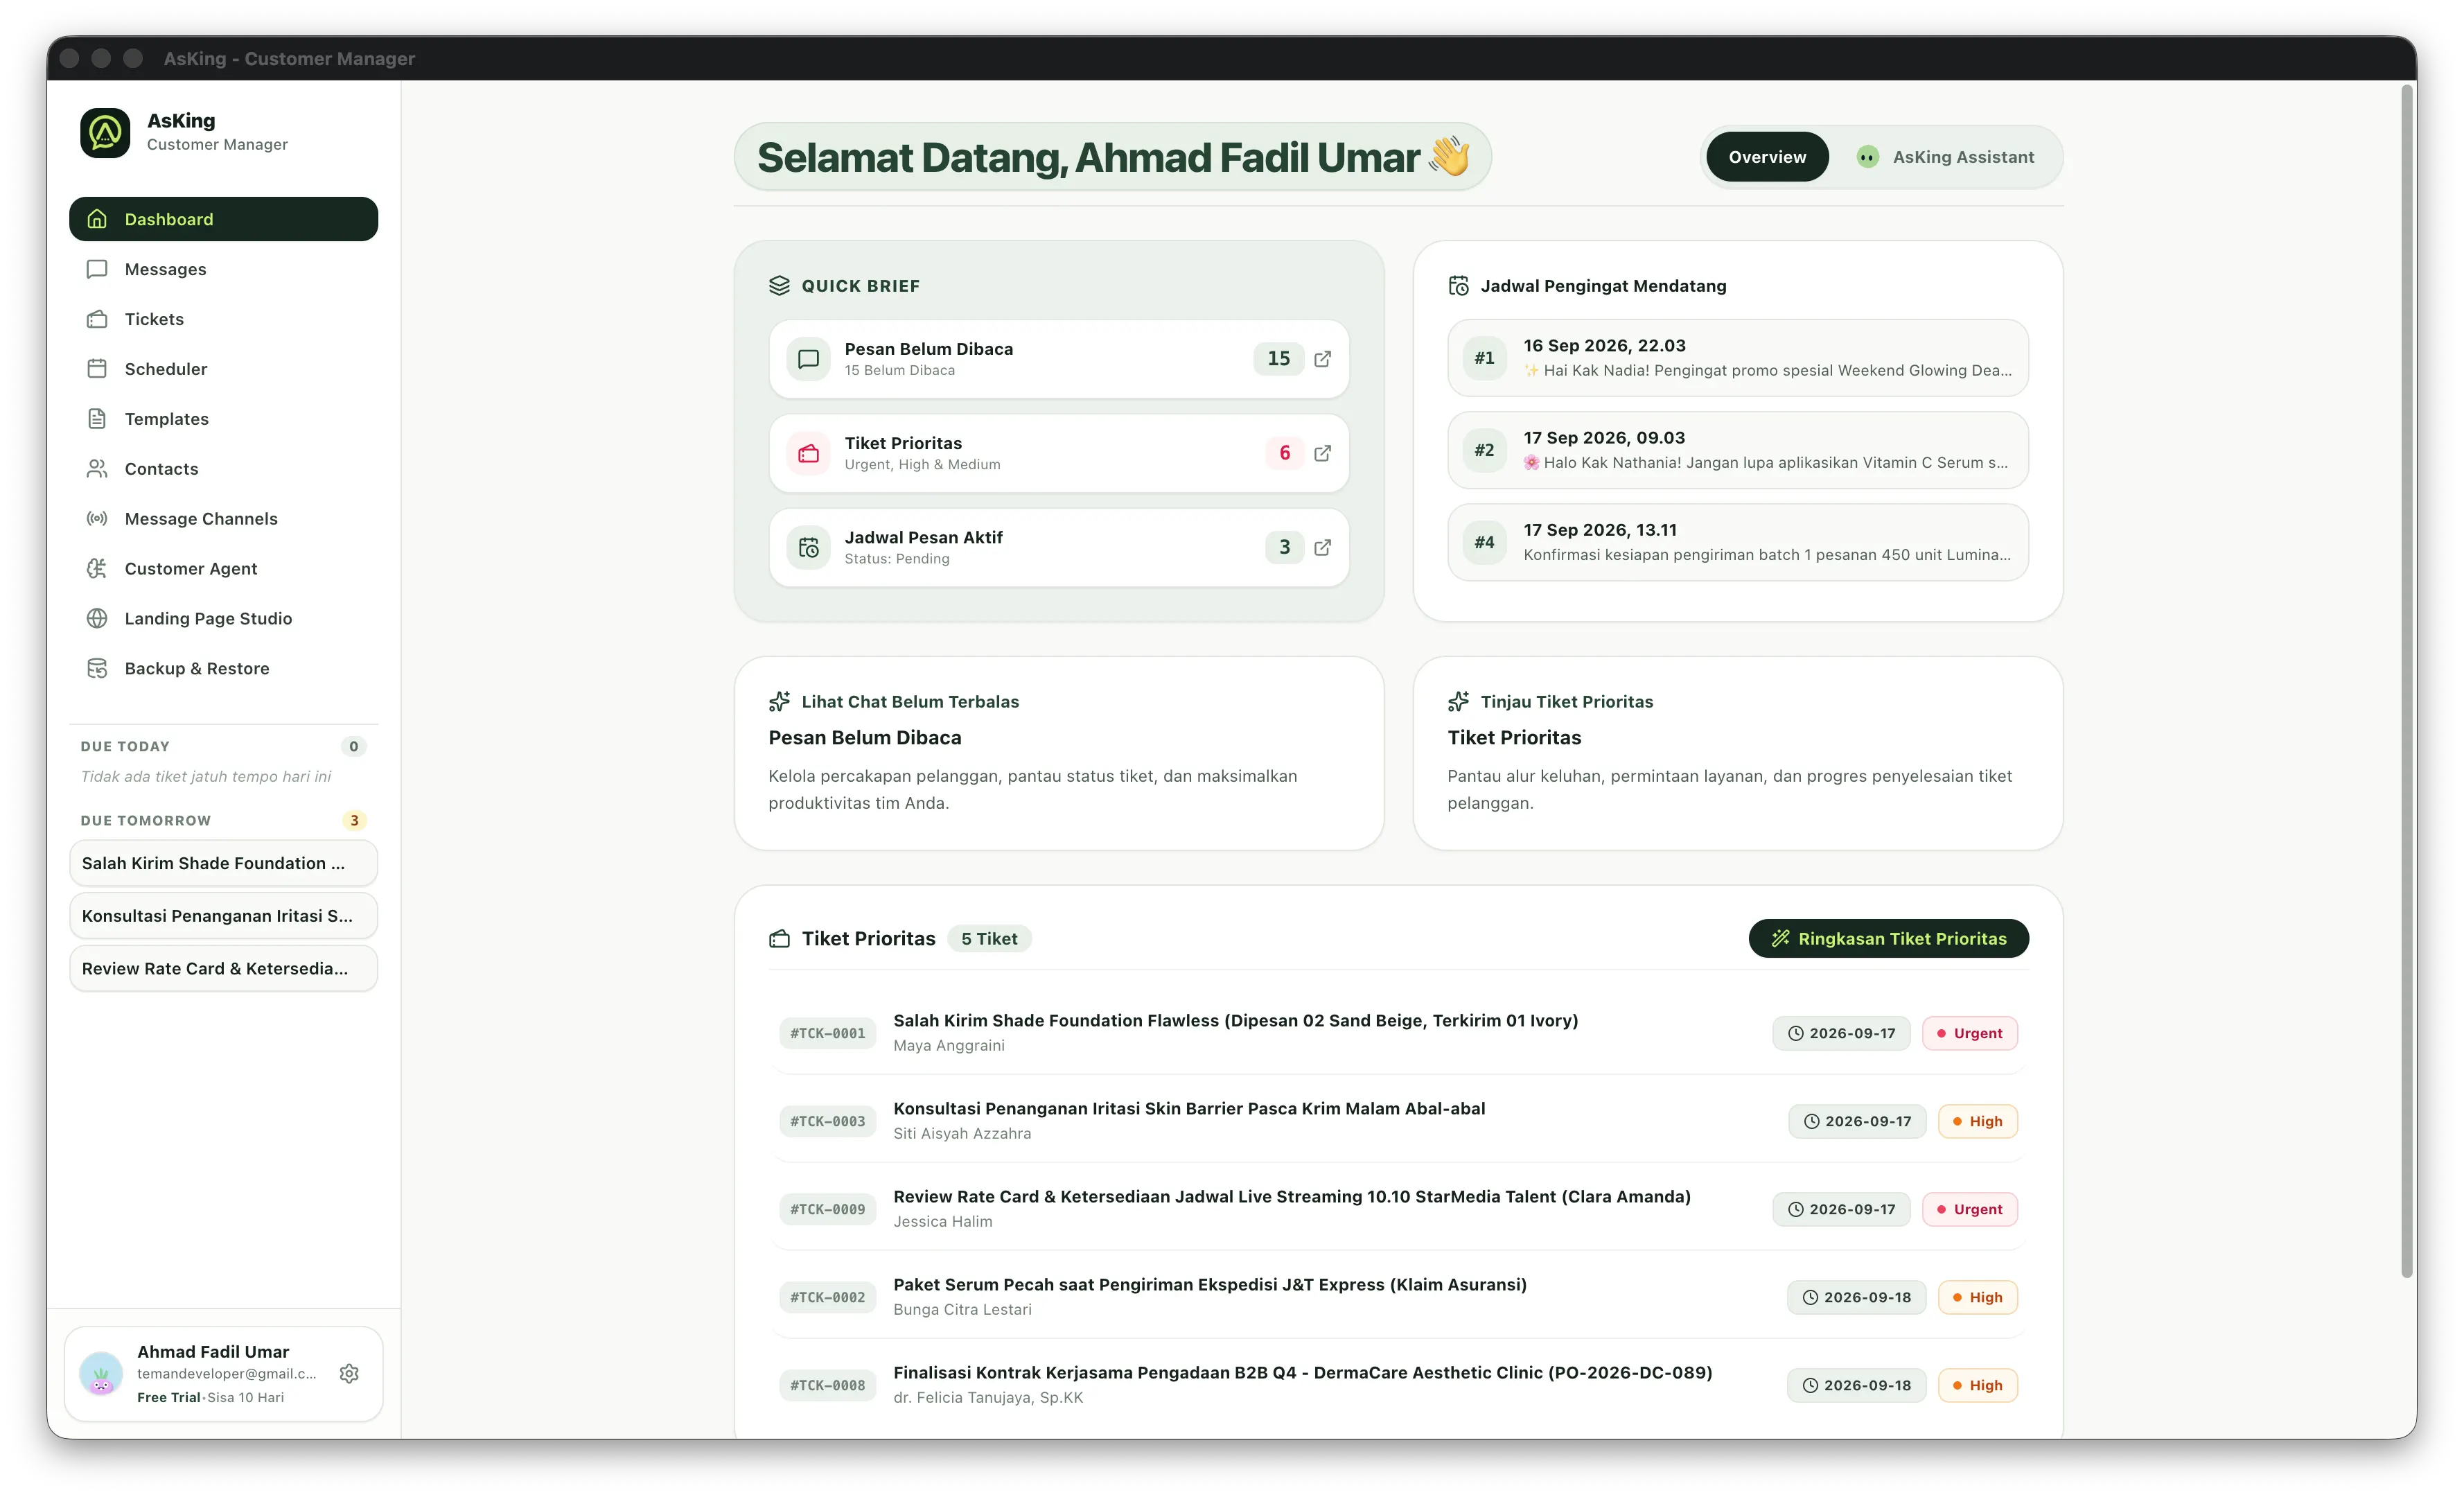Click the Landing Page Studio globe icon

[x=97, y=619]
